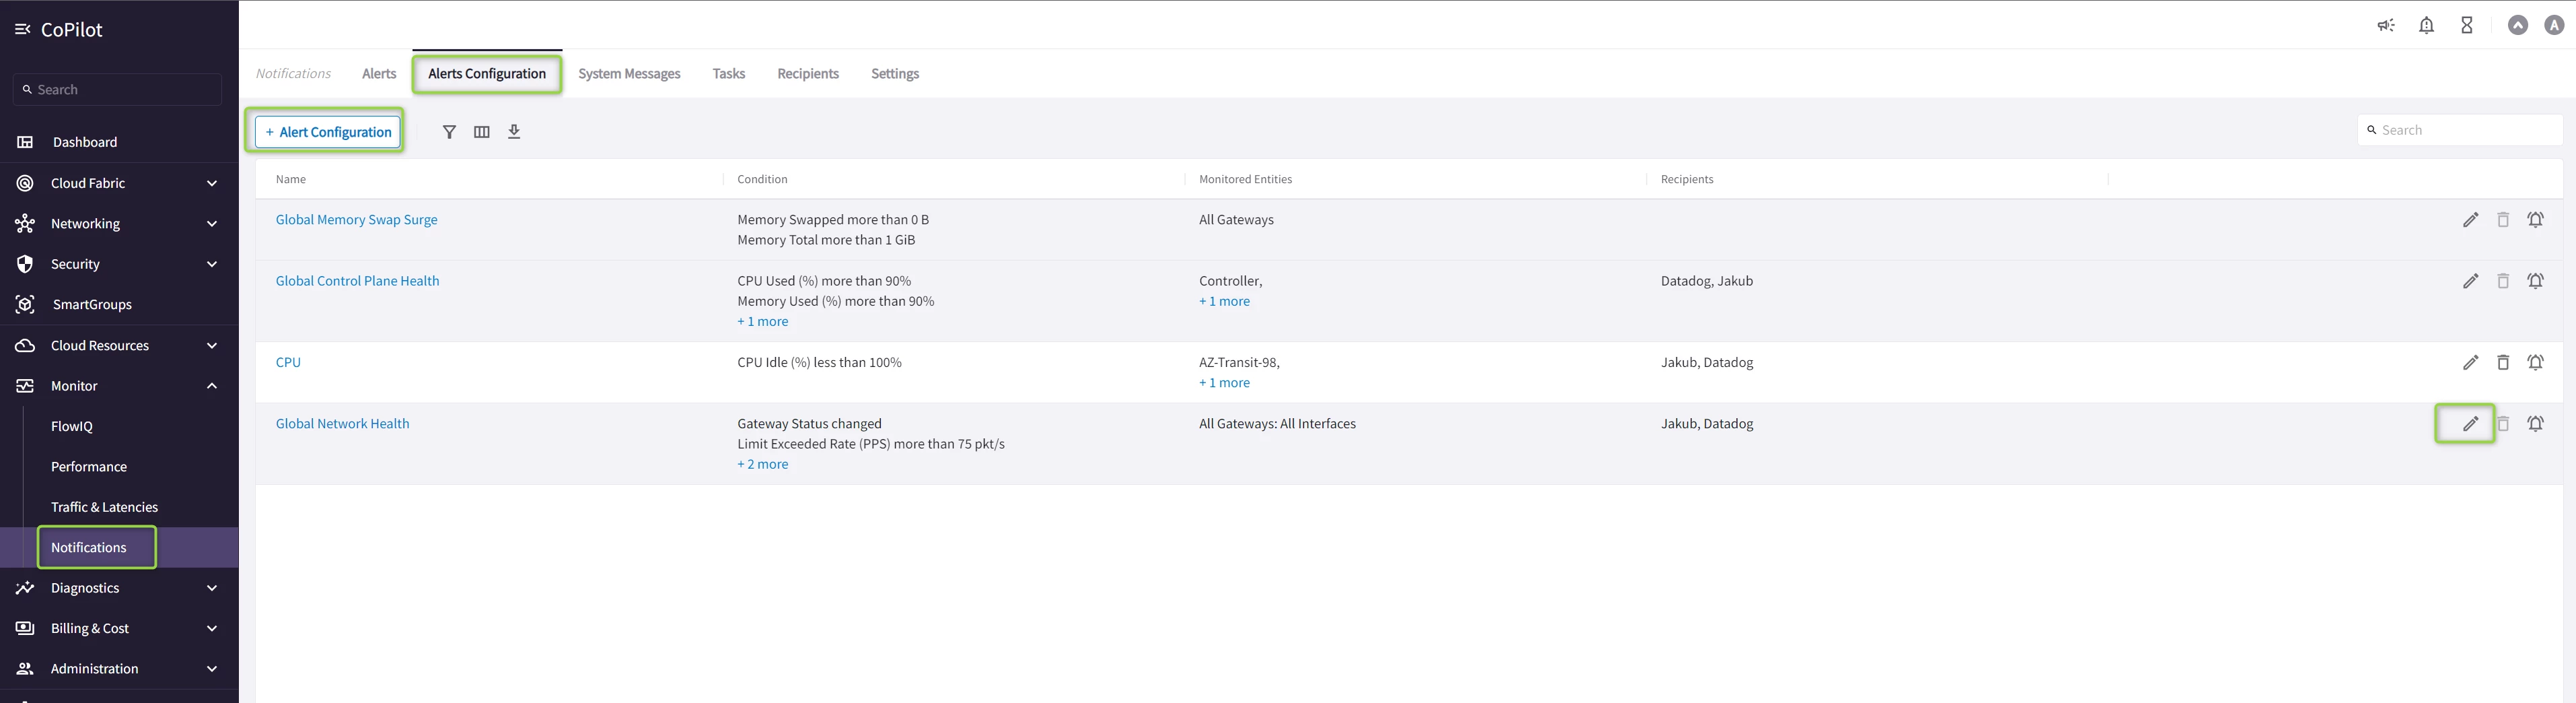Sort by the Condition column header
Viewport: 2576px width, 703px height.
pyautogui.click(x=762, y=179)
